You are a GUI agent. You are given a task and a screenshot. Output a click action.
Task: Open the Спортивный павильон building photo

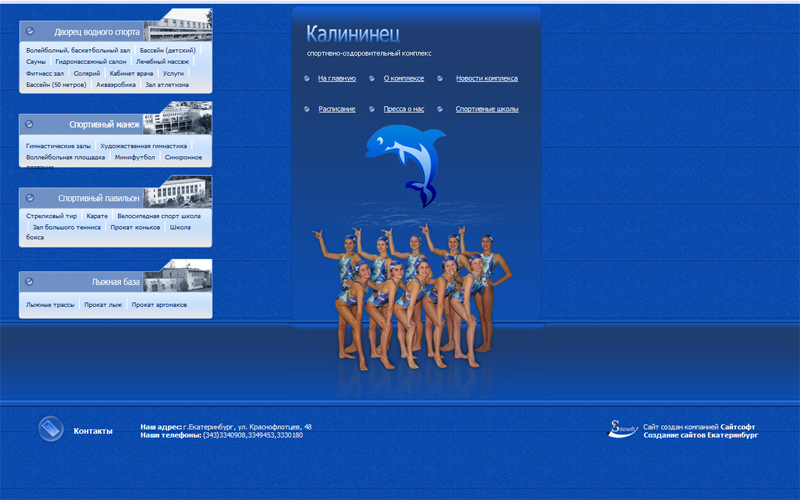tap(178, 192)
